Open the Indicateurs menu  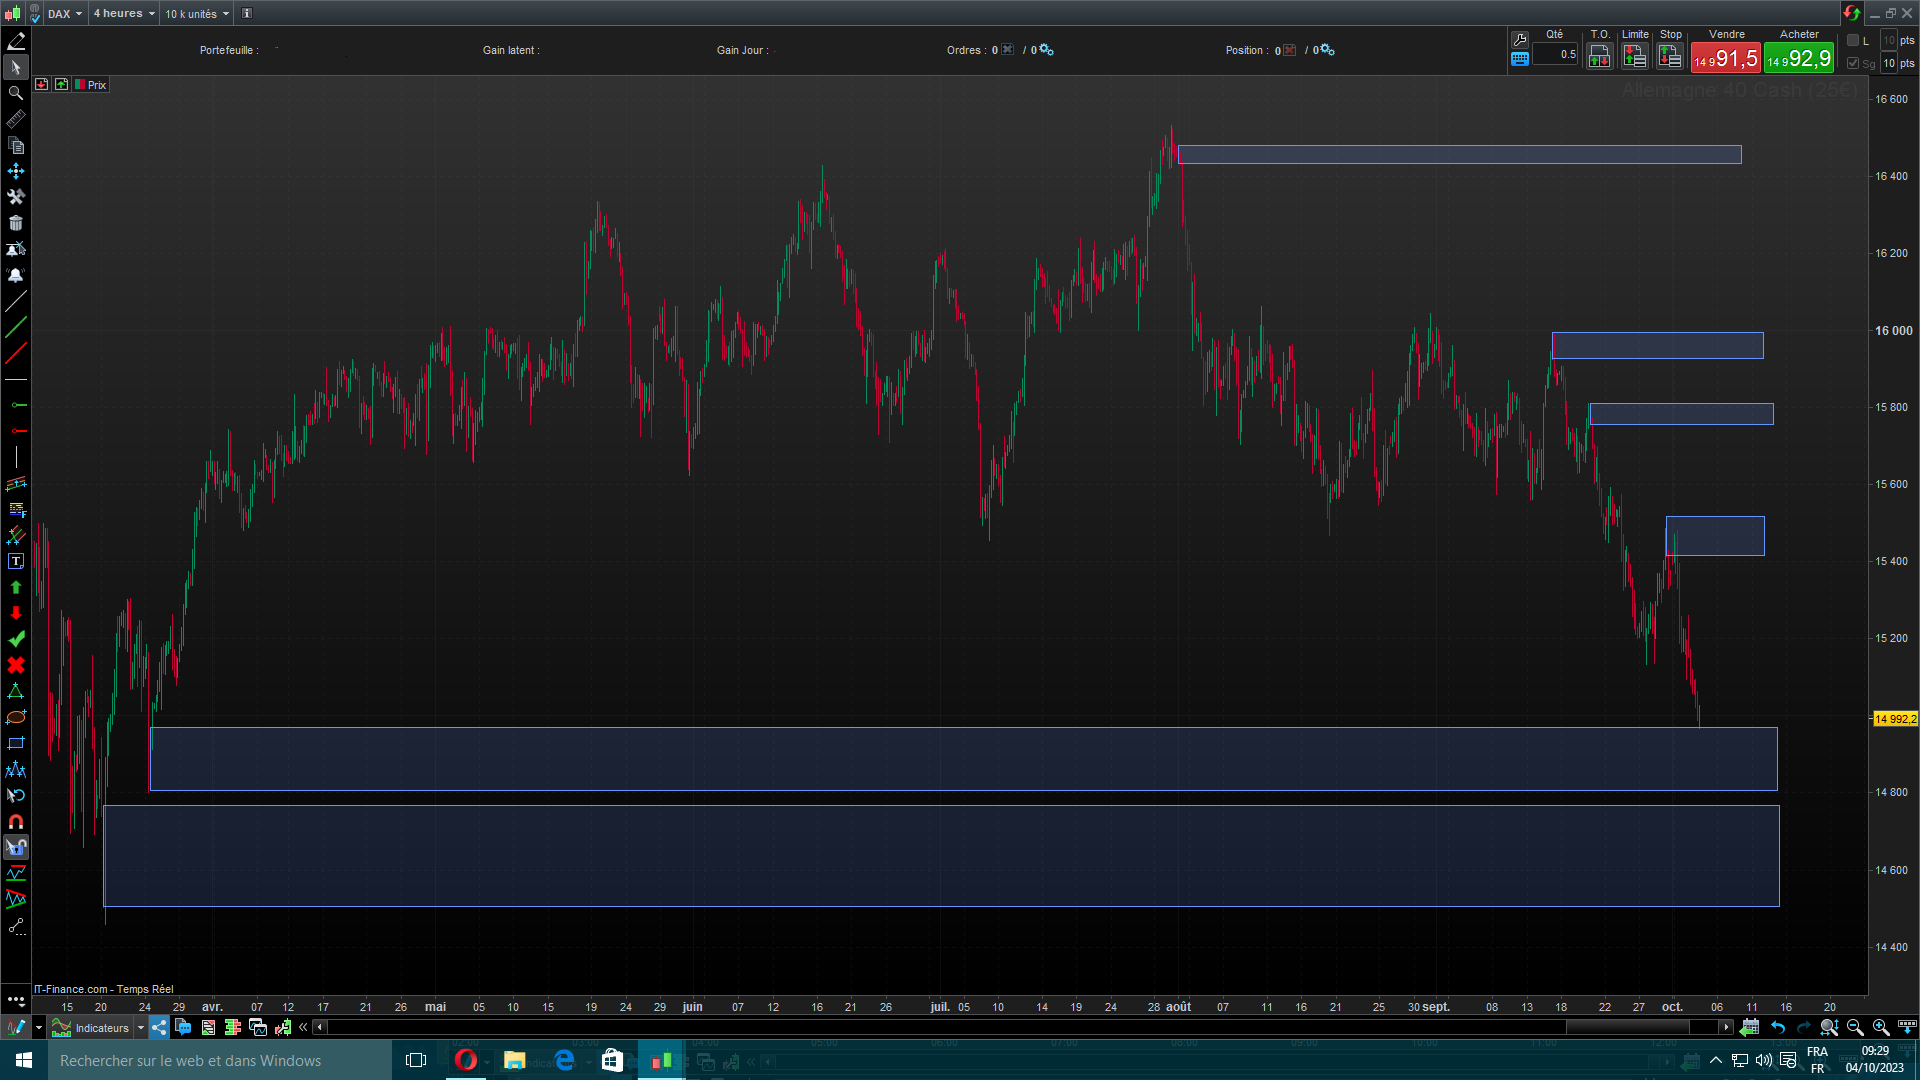click(102, 1027)
